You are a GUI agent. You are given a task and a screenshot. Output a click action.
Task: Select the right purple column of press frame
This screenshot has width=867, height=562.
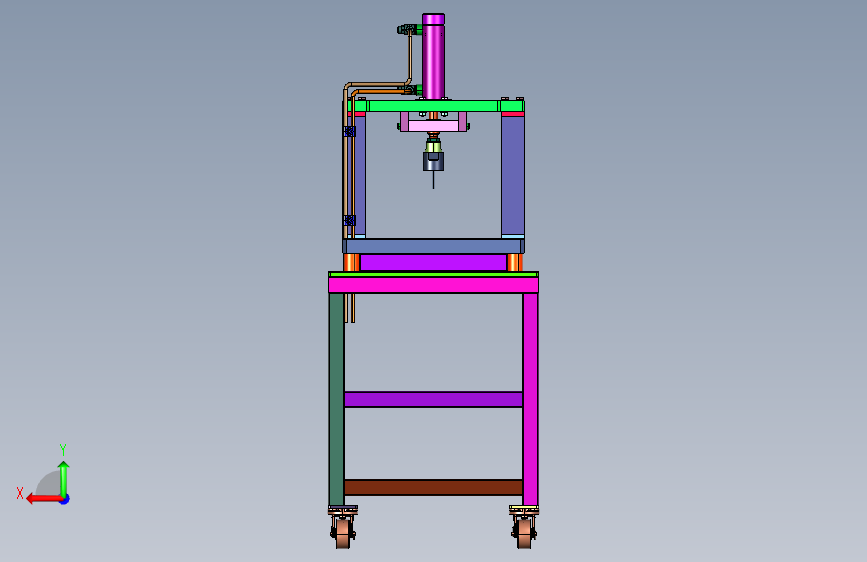click(x=513, y=175)
